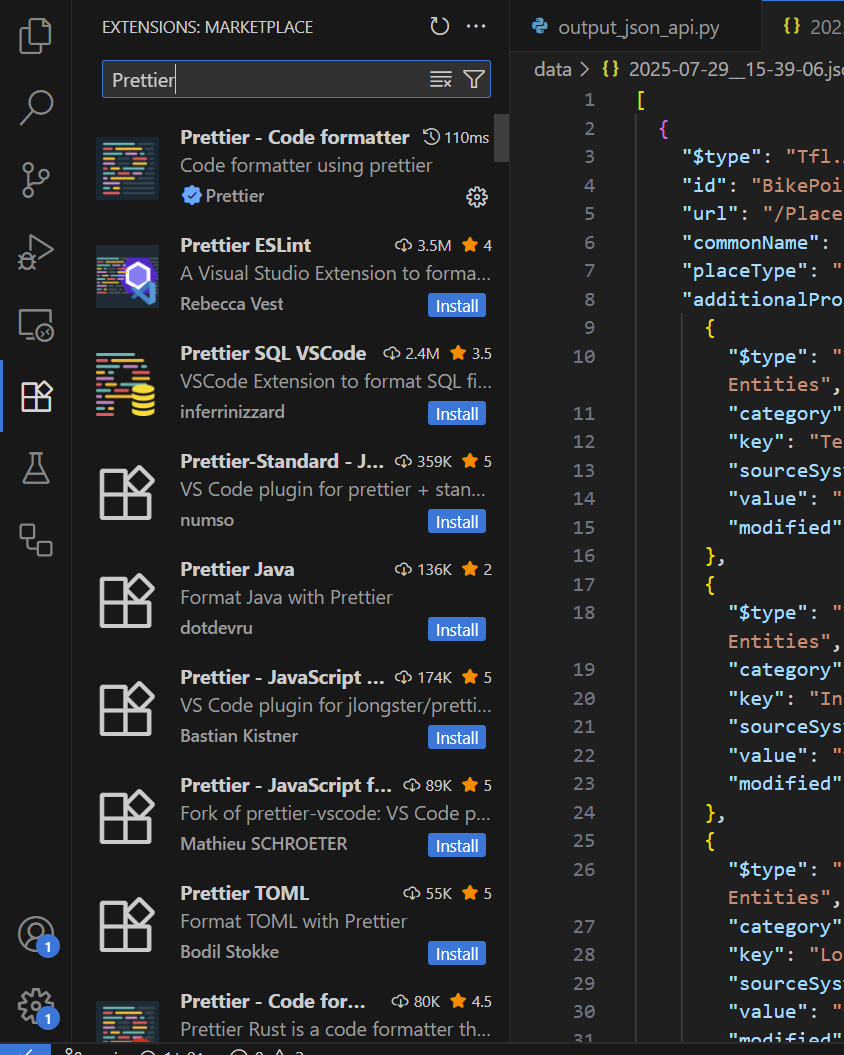This screenshot has width=844, height=1055.
Task: Click the publisher name Bodil Stokke
Action: click(x=230, y=951)
